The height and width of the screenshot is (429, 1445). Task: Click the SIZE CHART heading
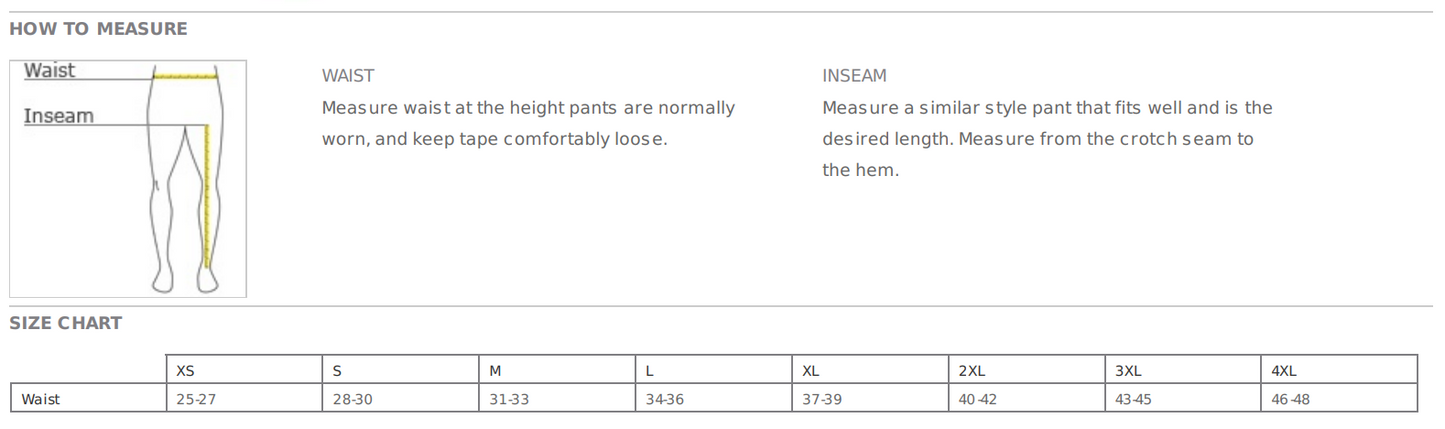point(66,323)
